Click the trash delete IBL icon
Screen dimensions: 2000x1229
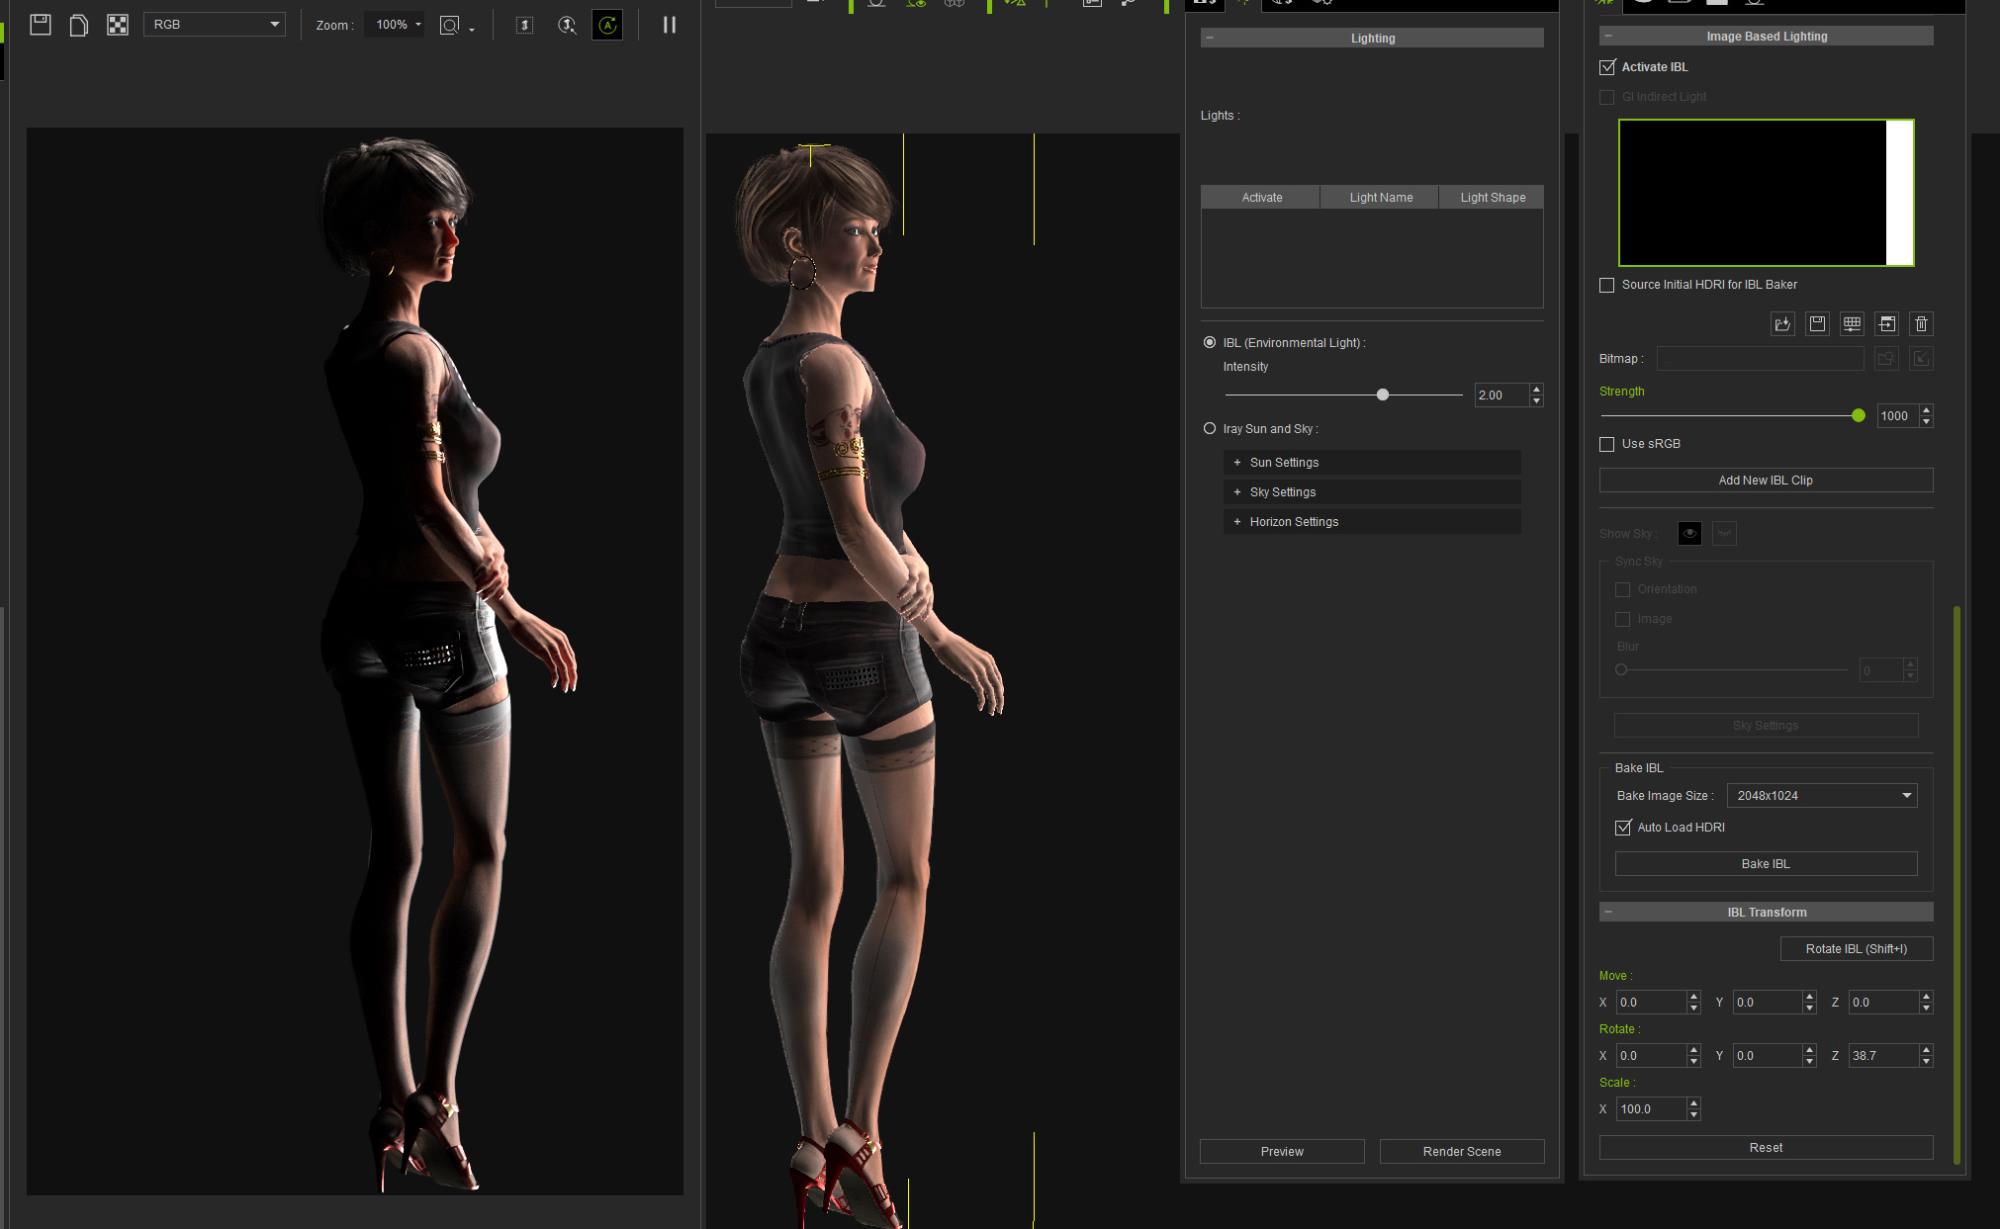1921,324
